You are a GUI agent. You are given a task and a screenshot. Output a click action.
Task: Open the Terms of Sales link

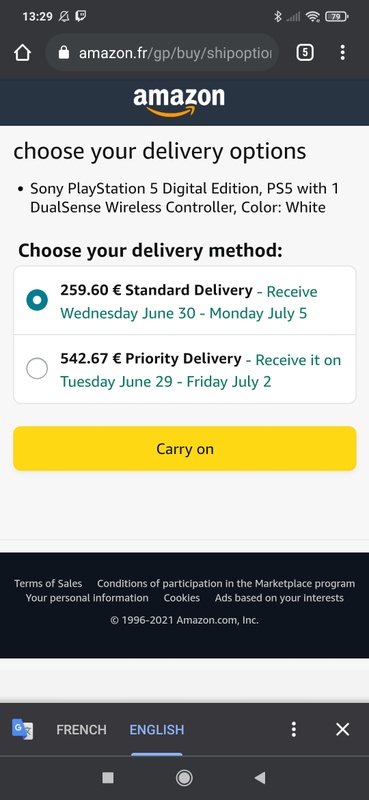point(48,583)
